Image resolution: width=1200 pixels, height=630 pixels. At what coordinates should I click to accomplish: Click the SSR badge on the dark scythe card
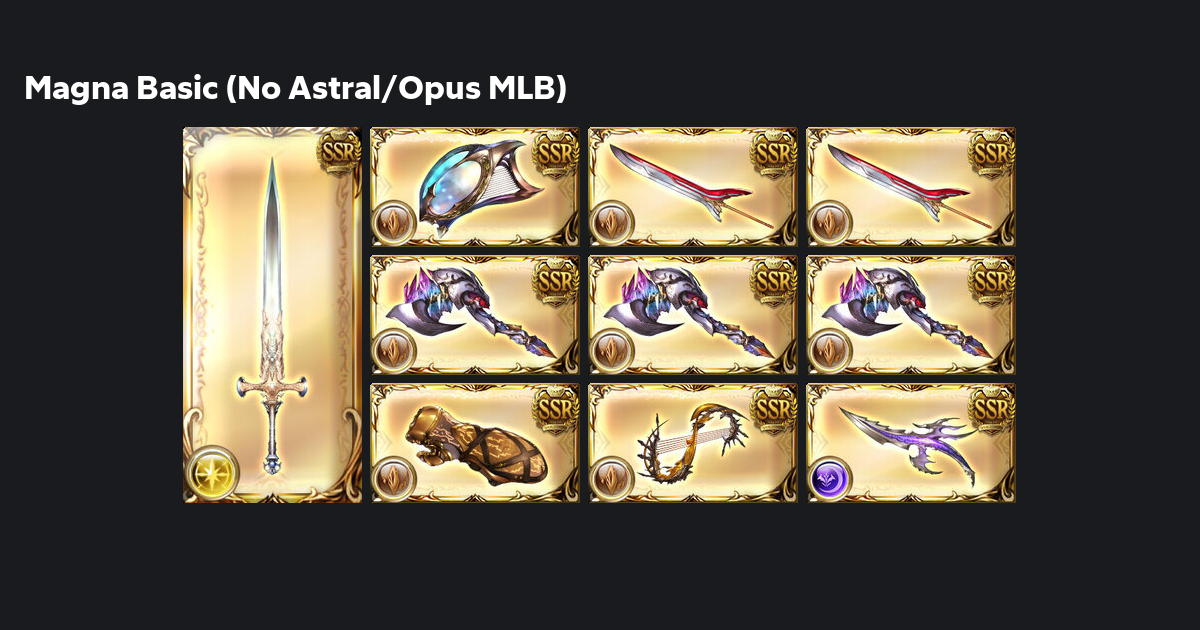coord(993,407)
